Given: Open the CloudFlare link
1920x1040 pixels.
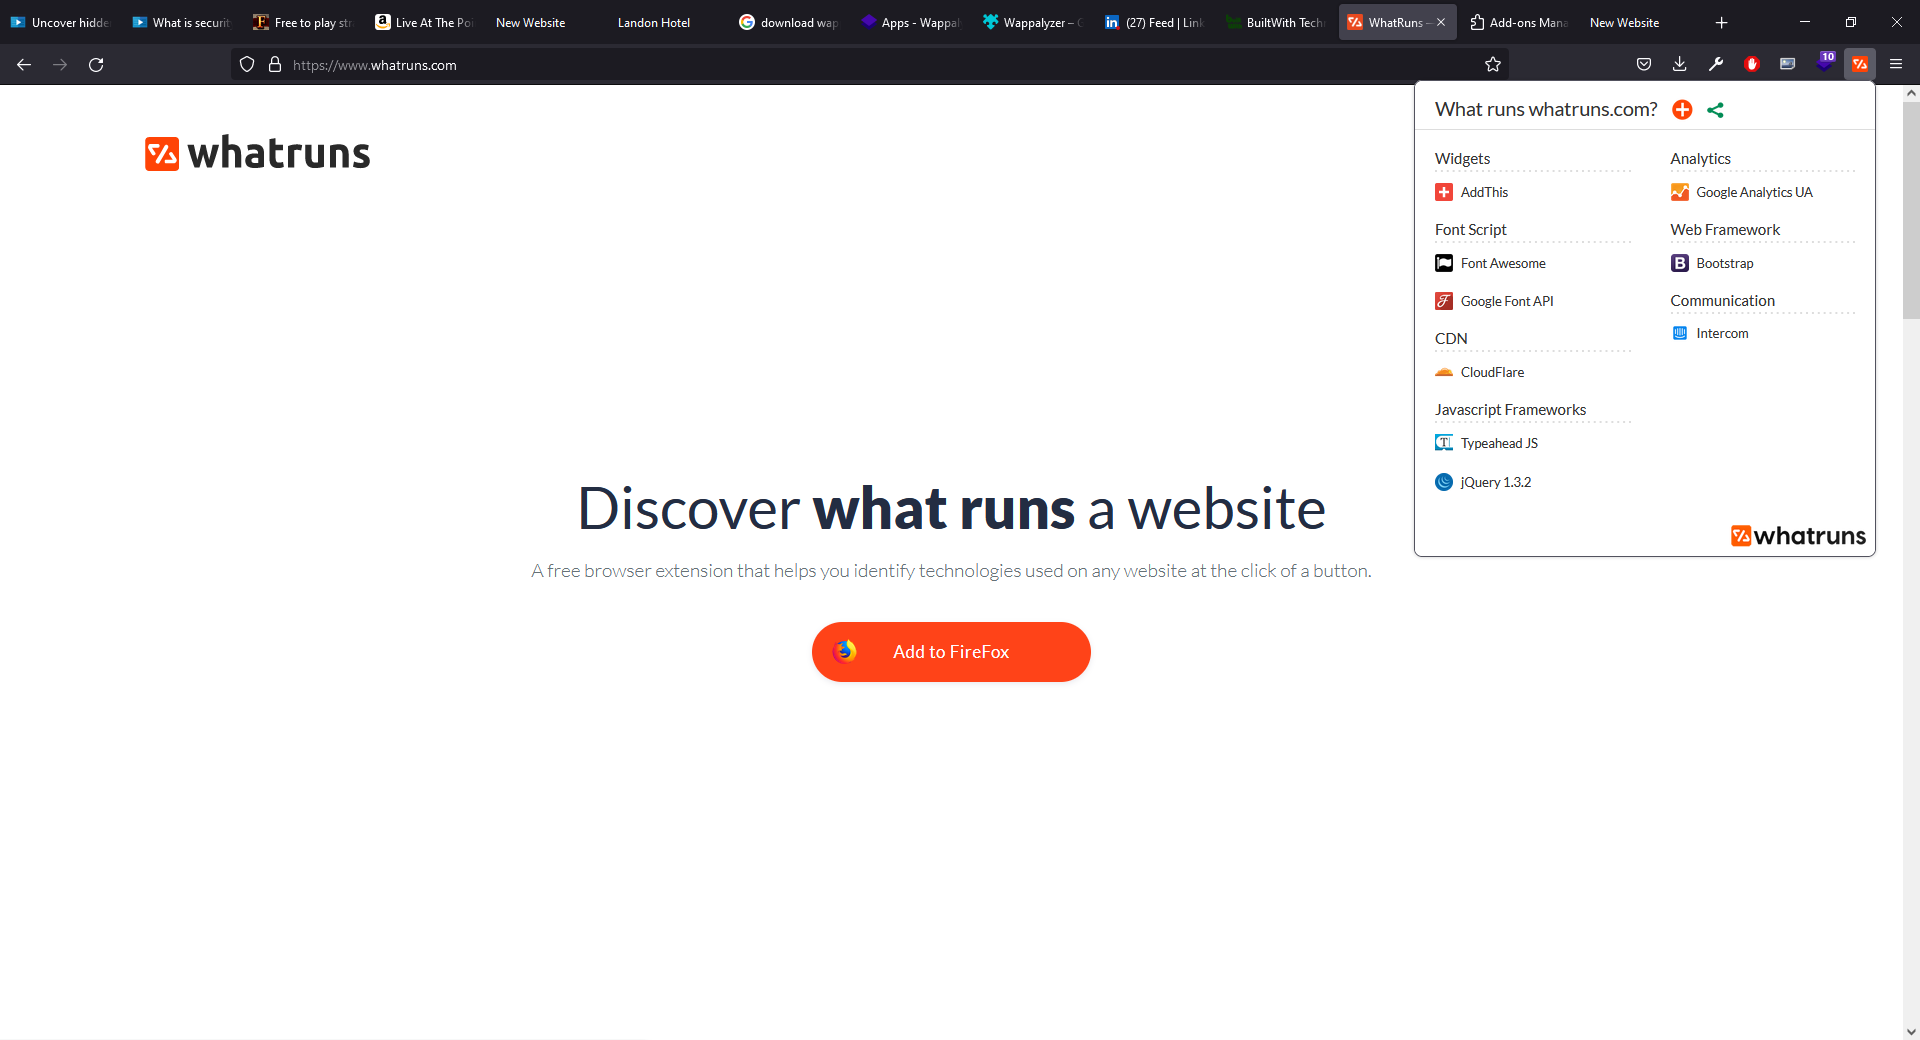Looking at the screenshot, I should pos(1492,372).
